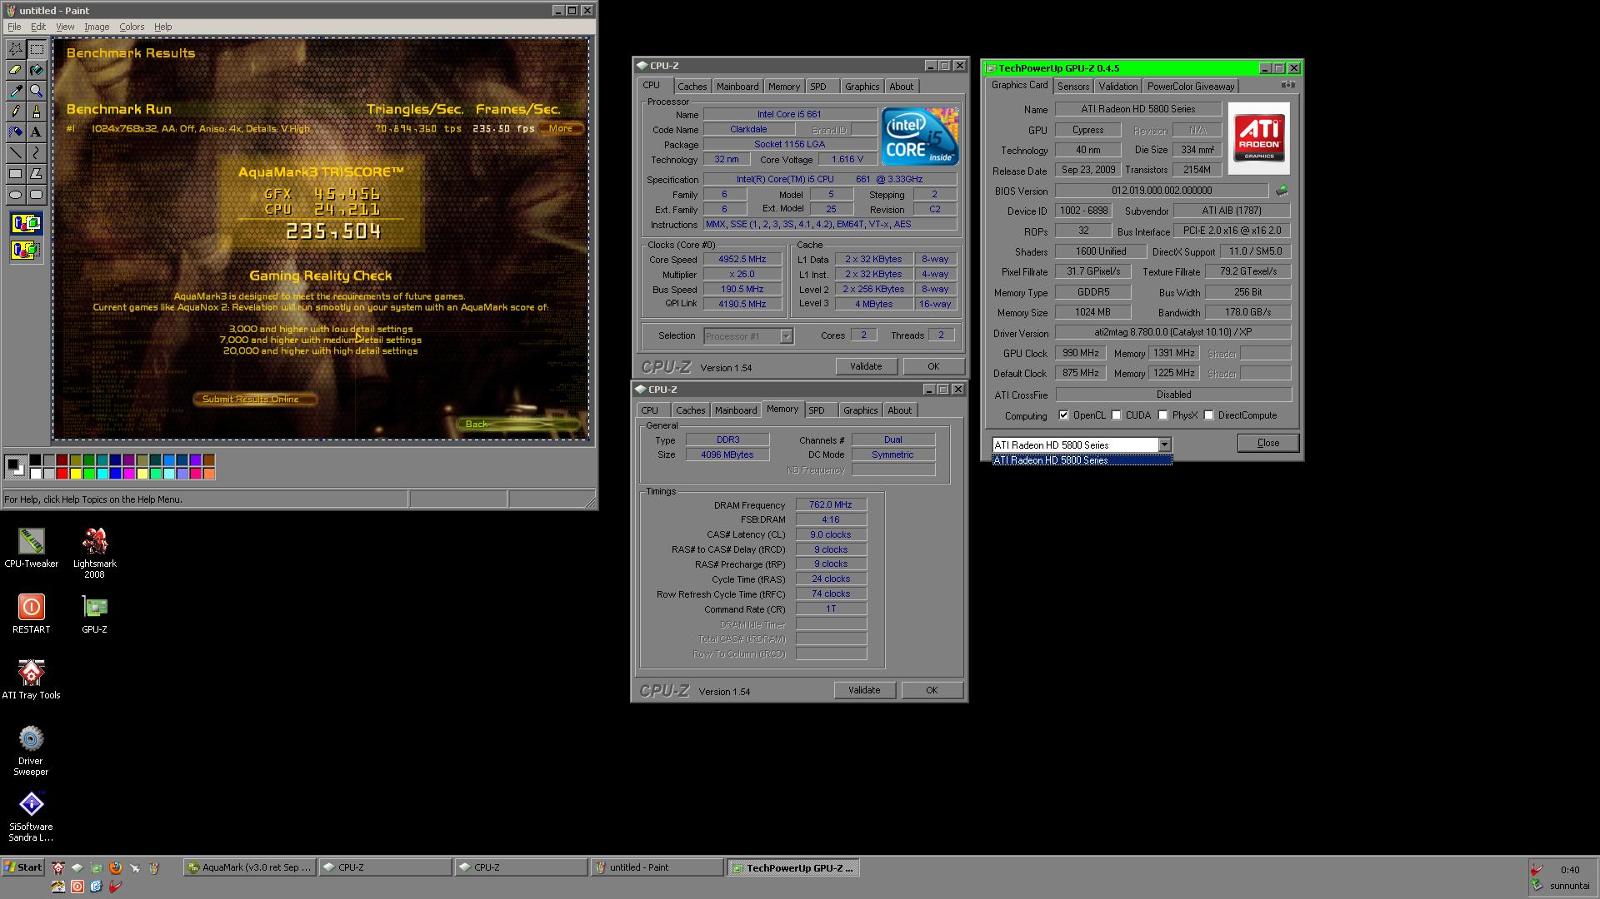This screenshot has height=899, width=1600.
Task: Uncheck the OpenCL checkbox in GPU-Z
Action: (x=1064, y=415)
